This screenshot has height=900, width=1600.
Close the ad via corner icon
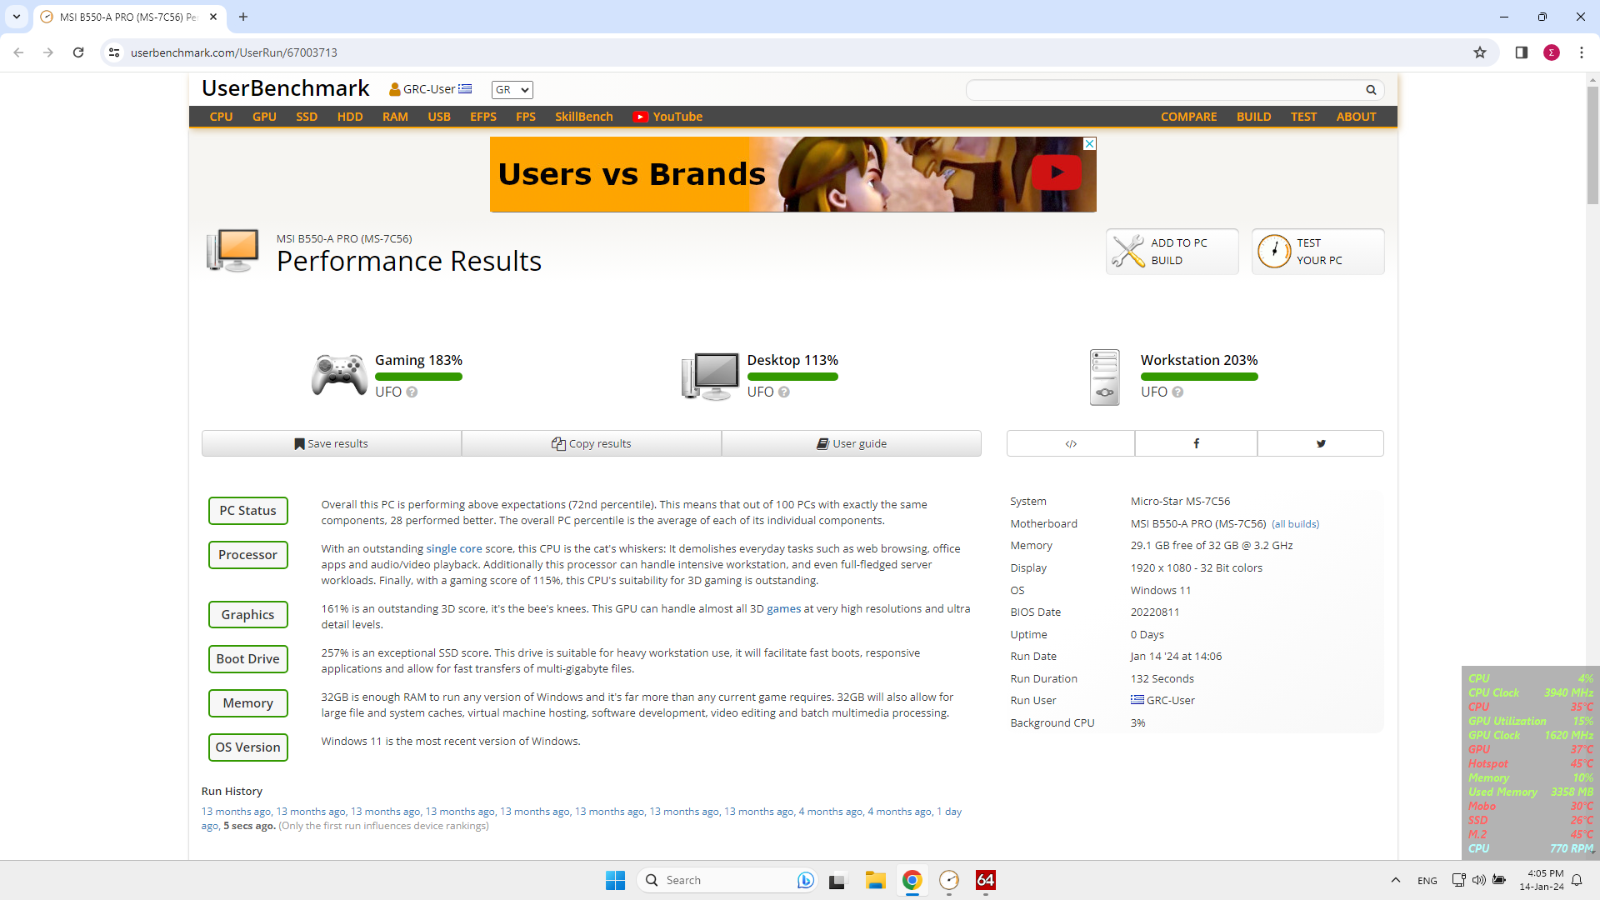tap(1090, 144)
